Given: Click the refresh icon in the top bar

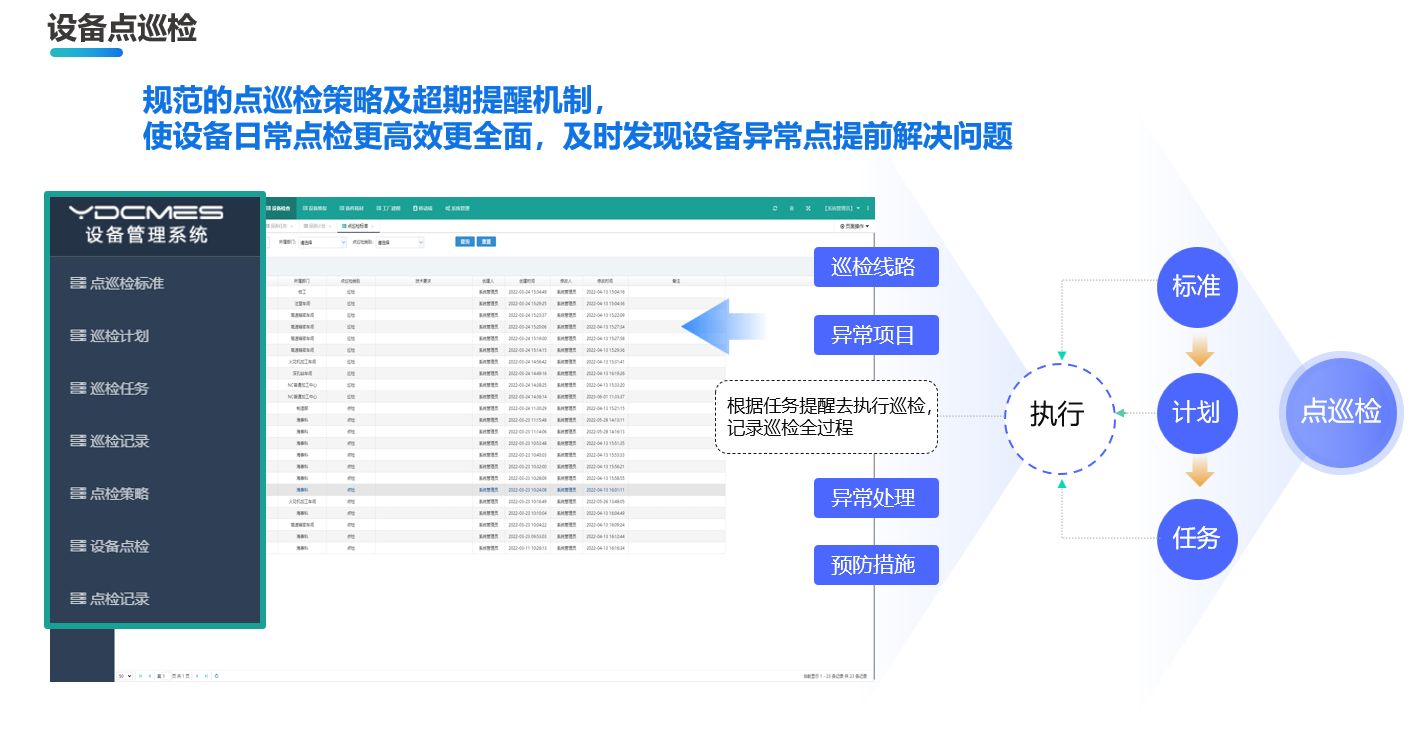Looking at the screenshot, I should (x=775, y=208).
